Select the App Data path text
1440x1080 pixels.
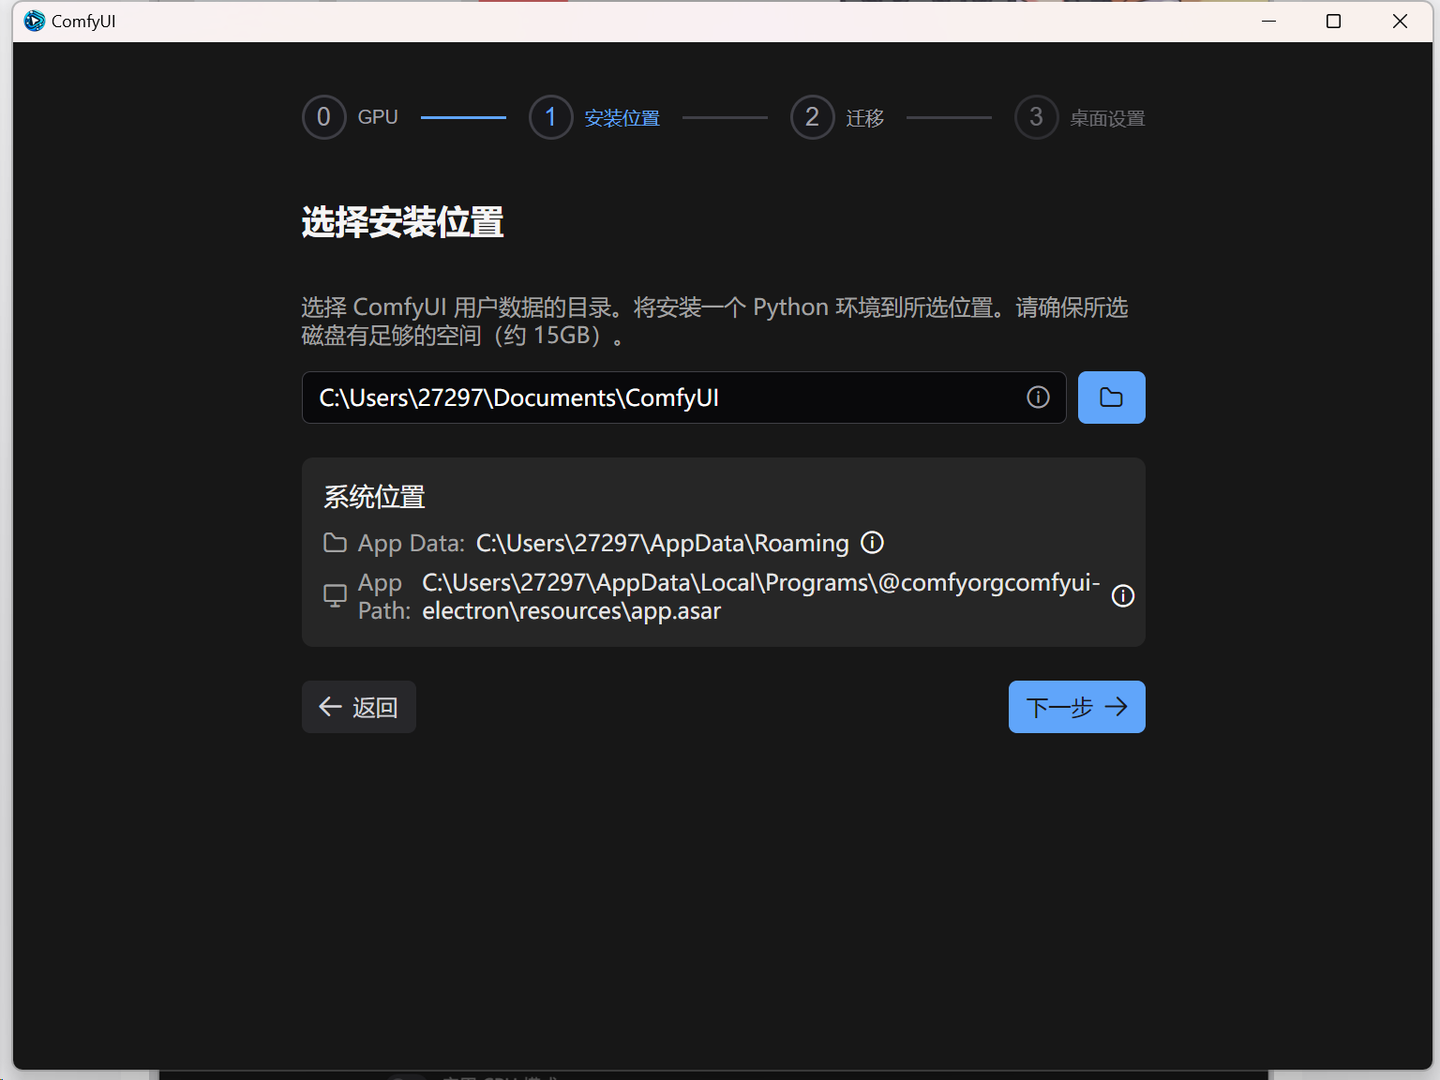coord(662,543)
